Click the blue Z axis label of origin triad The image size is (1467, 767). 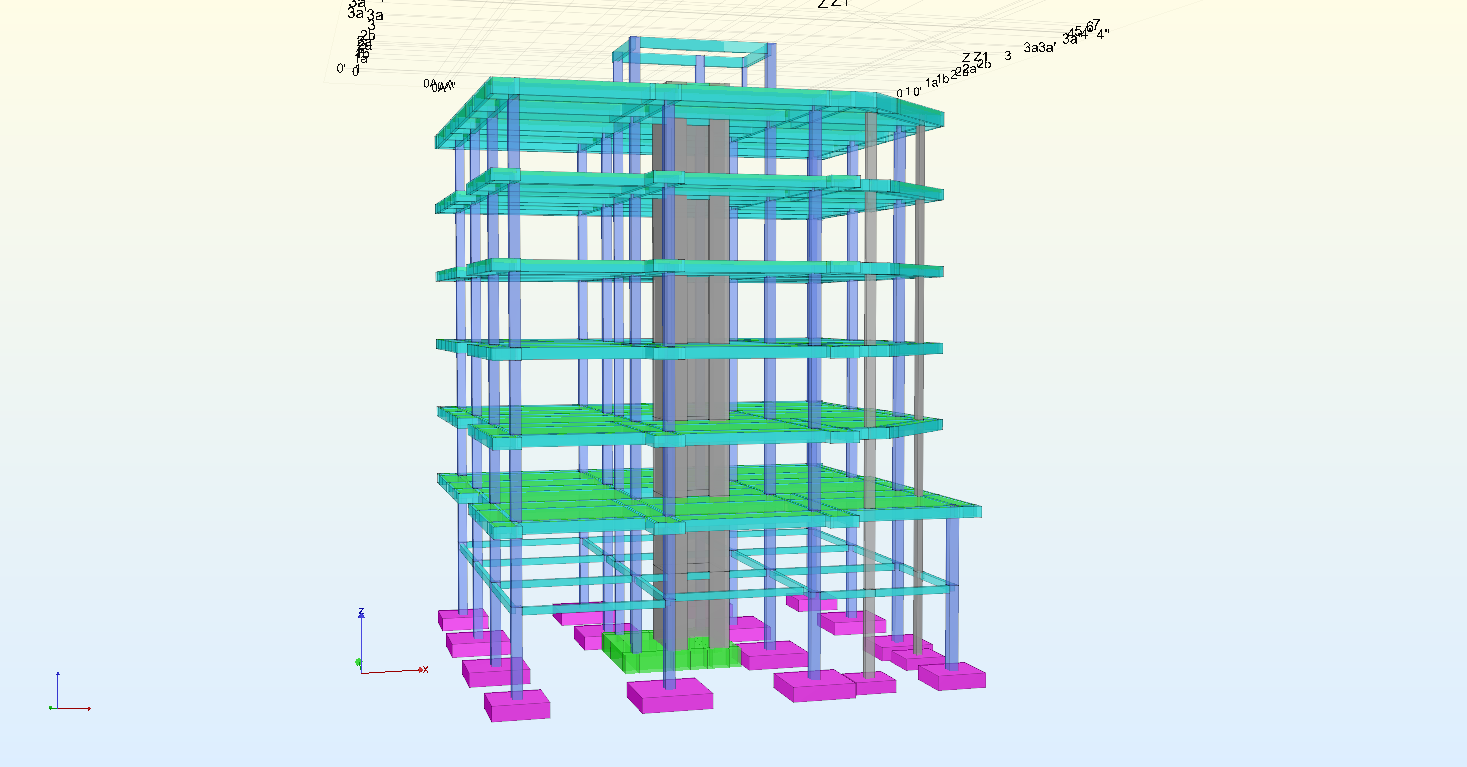[361, 611]
